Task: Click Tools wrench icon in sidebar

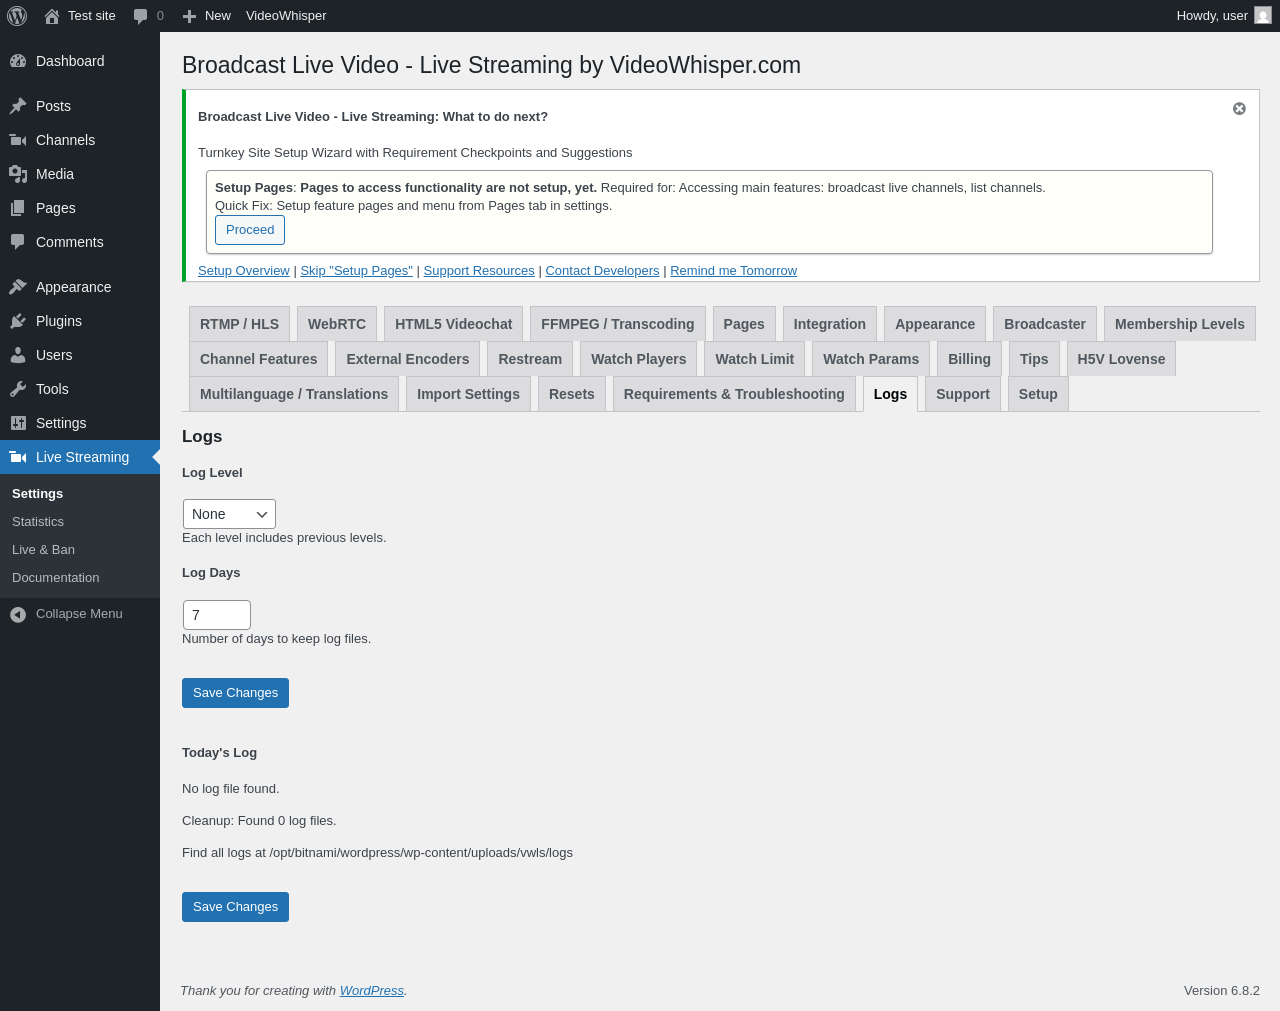Action: coord(18,389)
